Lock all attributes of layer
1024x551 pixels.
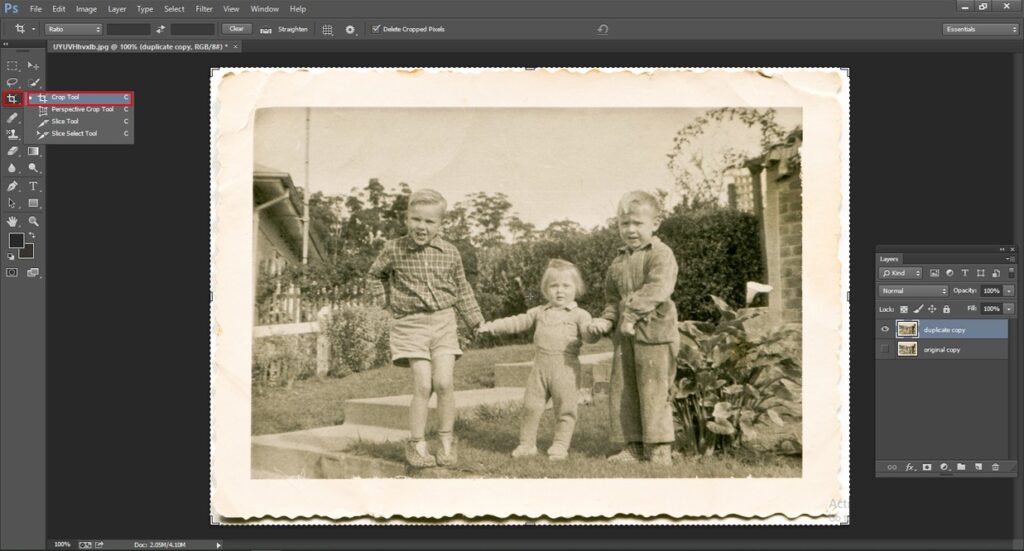click(x=946, y=309)
